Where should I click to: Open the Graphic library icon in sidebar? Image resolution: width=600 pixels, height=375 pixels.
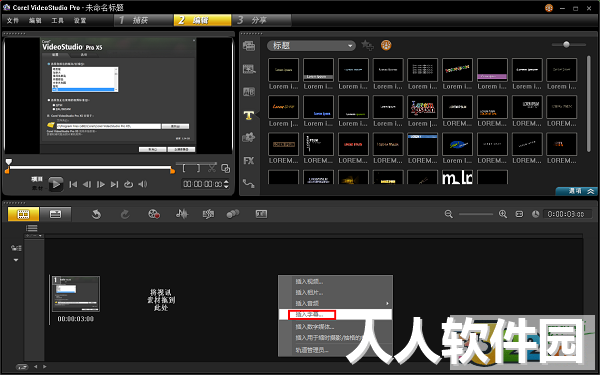point(249,138)
